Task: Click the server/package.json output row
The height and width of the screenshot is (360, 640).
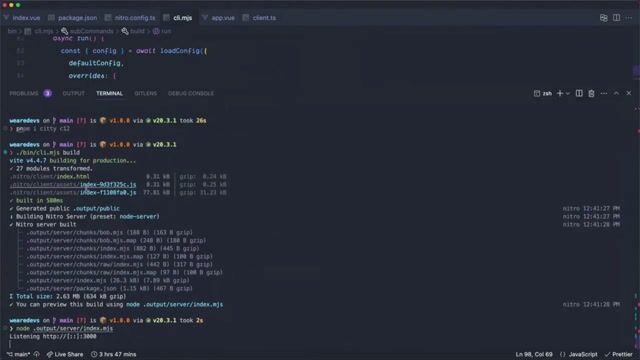Action: pos(110,288)
